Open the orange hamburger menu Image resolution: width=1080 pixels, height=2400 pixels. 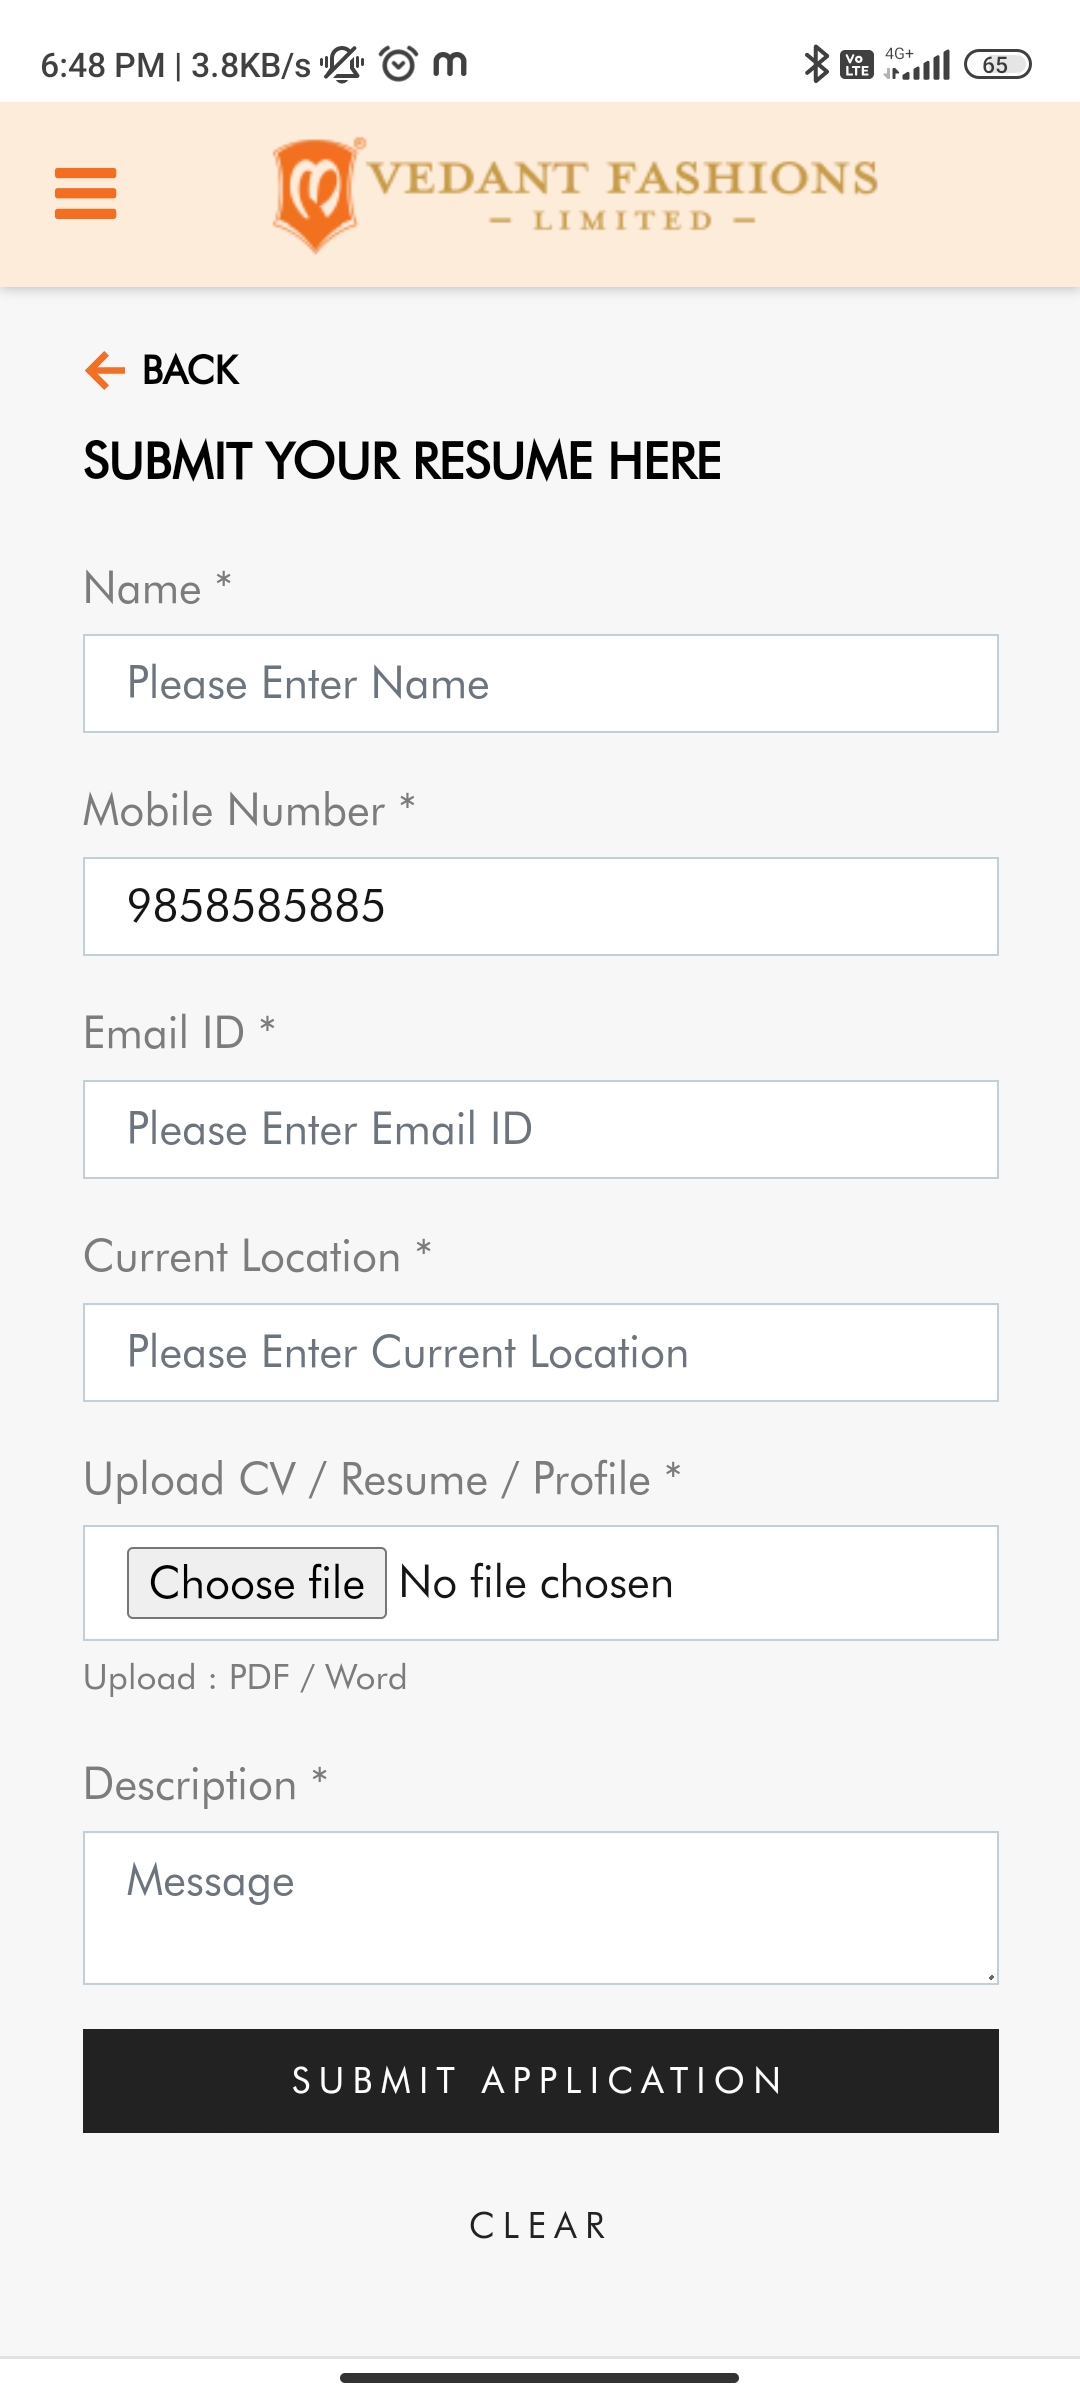(x=86, y=193)
